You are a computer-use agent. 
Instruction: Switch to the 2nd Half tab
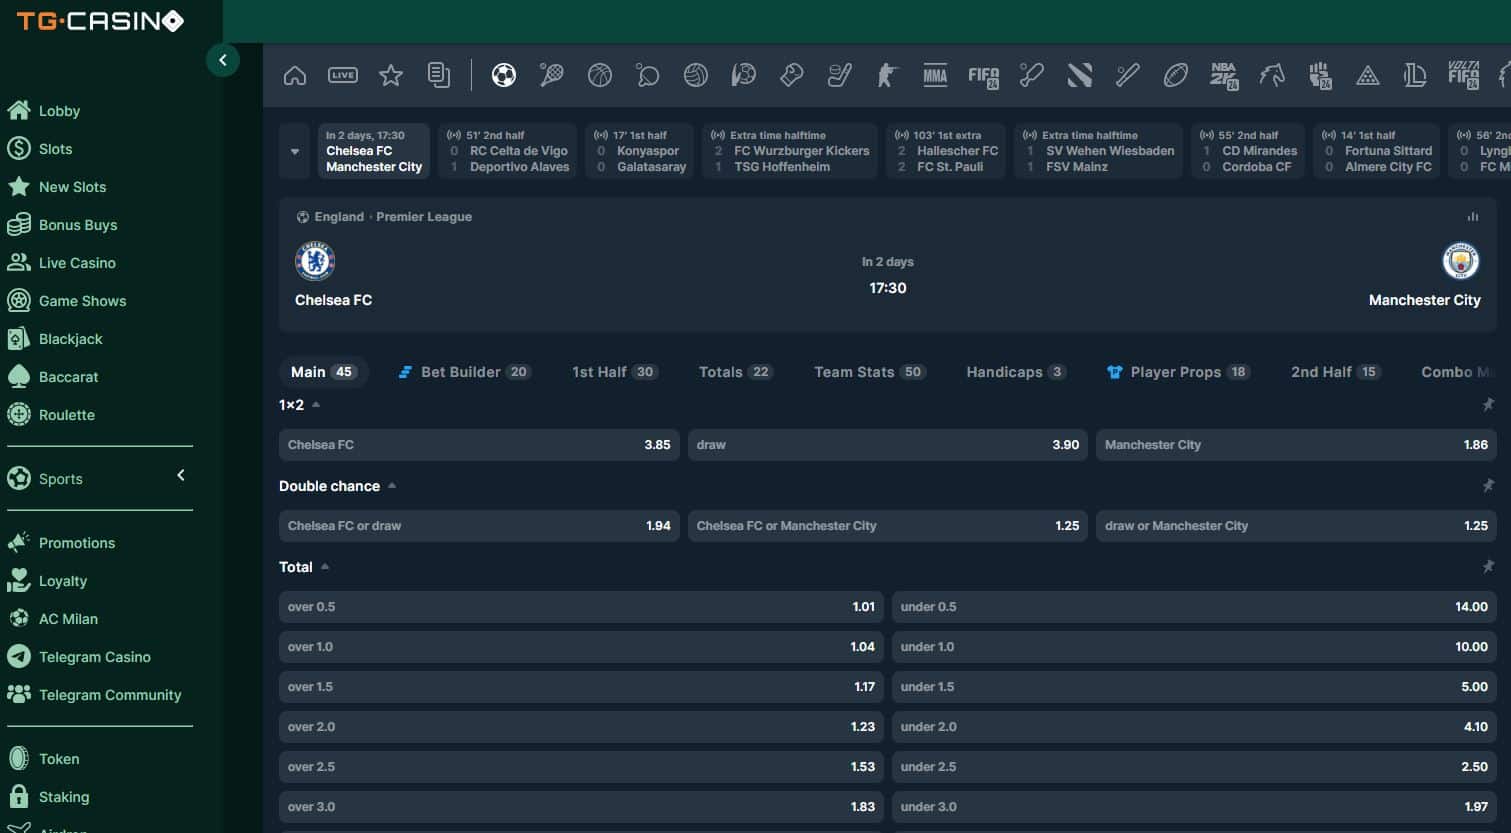tap(1336, 372)
